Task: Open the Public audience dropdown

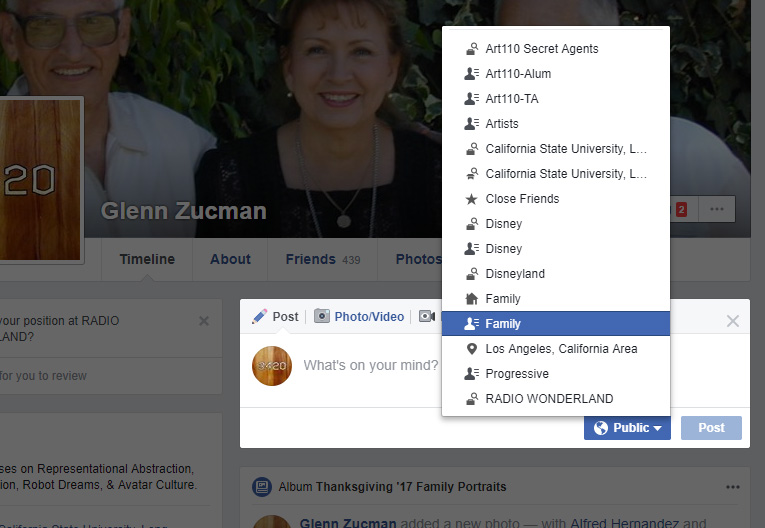Action: point(627,427)
